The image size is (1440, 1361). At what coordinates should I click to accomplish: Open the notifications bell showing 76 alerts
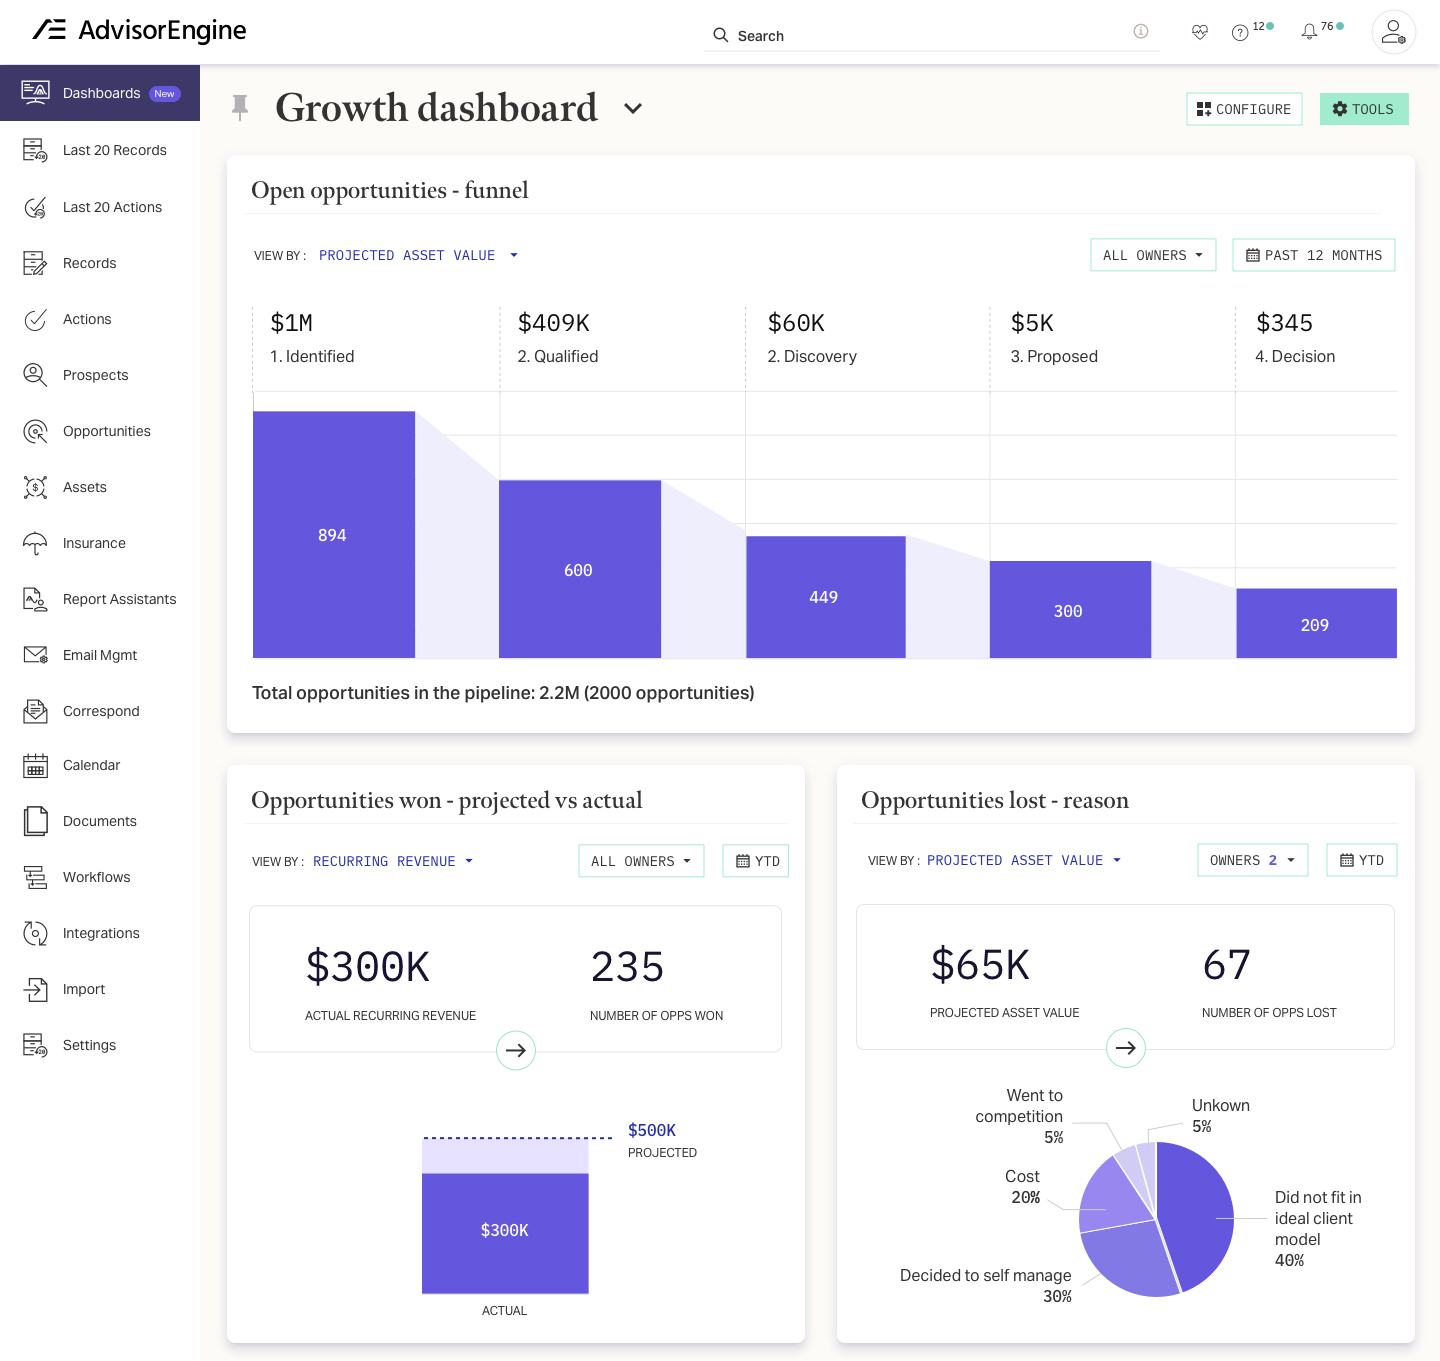click(1309, 32)
